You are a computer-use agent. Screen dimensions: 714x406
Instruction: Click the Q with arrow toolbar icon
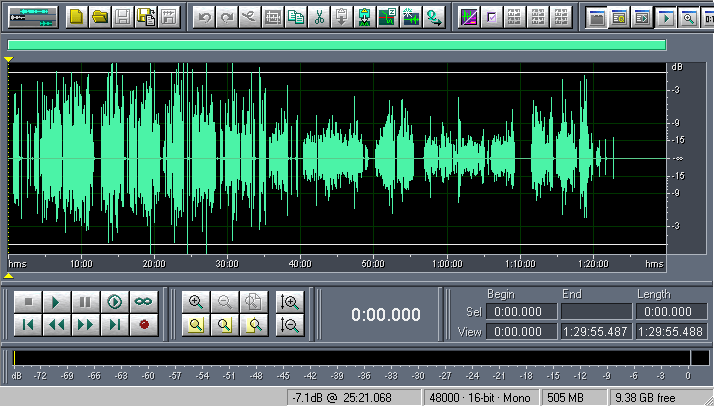pyautogui.click(x=434, y=17)
